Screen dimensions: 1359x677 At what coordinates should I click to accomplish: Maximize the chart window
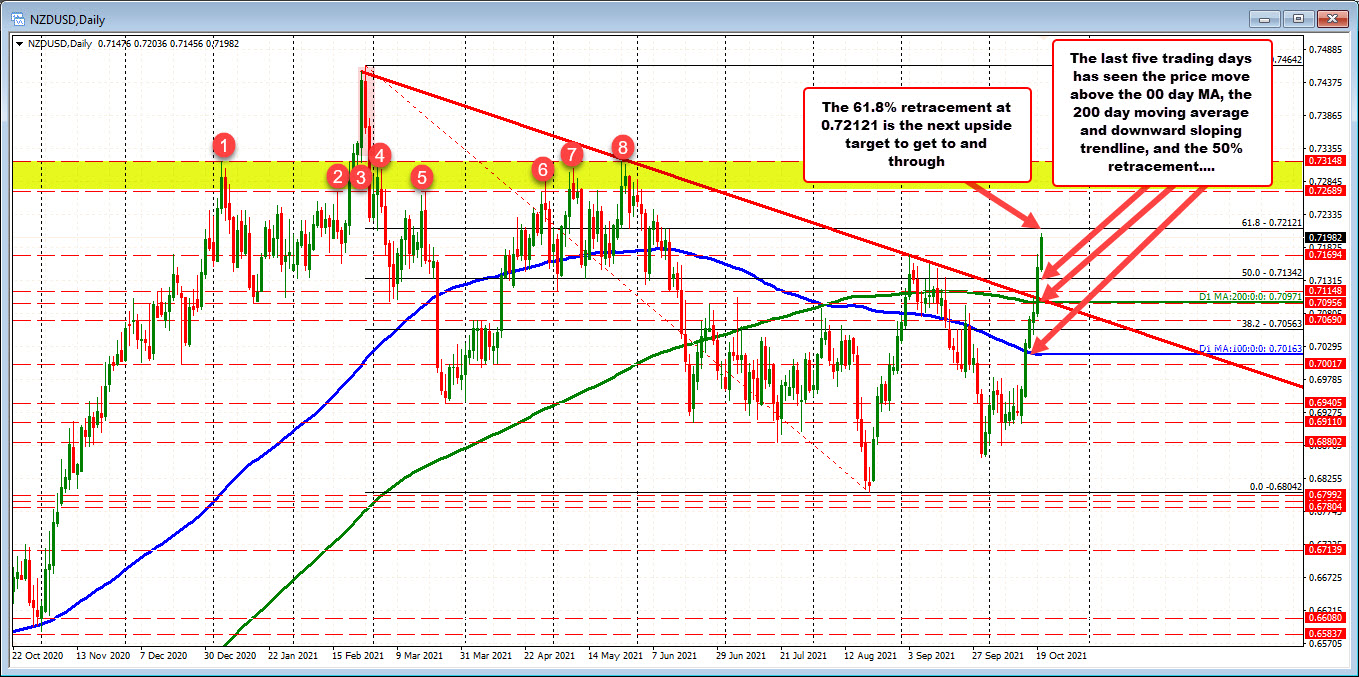1299,18
